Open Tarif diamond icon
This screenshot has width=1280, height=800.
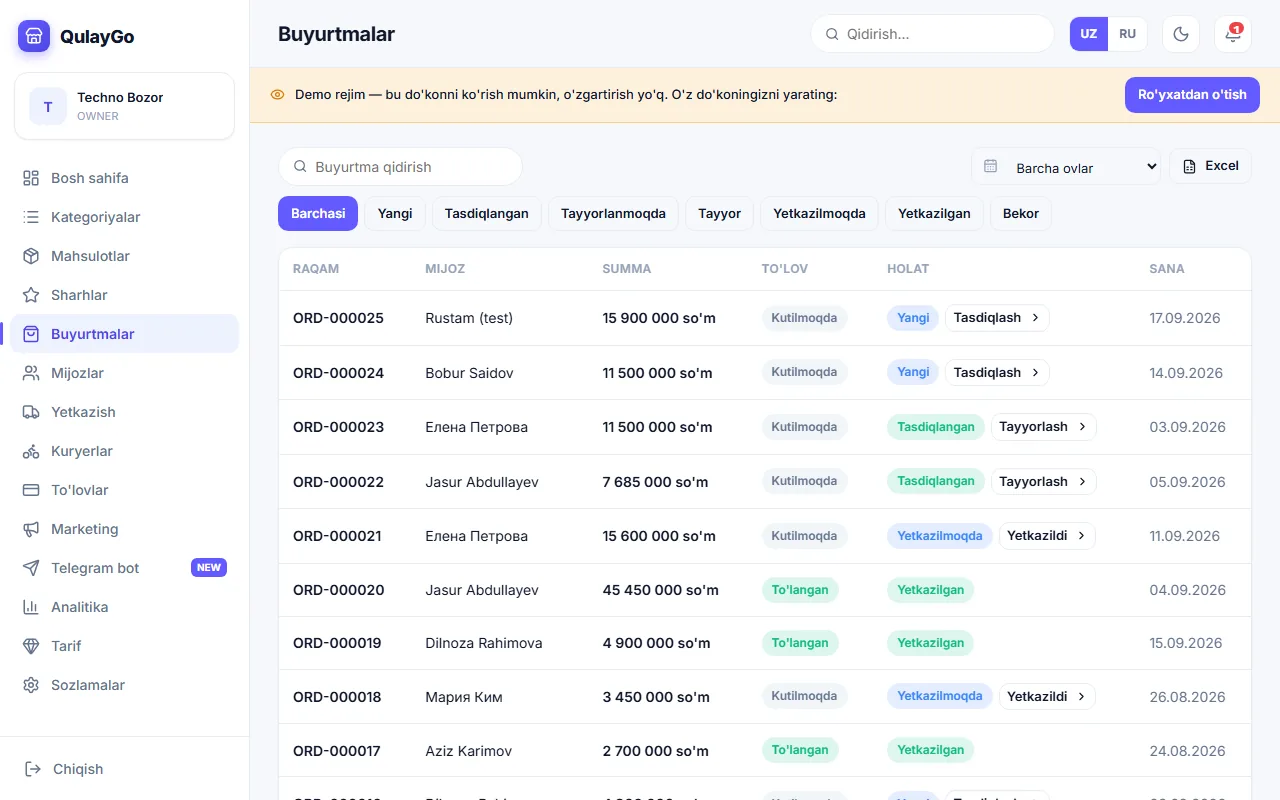(x=31, y=646)
